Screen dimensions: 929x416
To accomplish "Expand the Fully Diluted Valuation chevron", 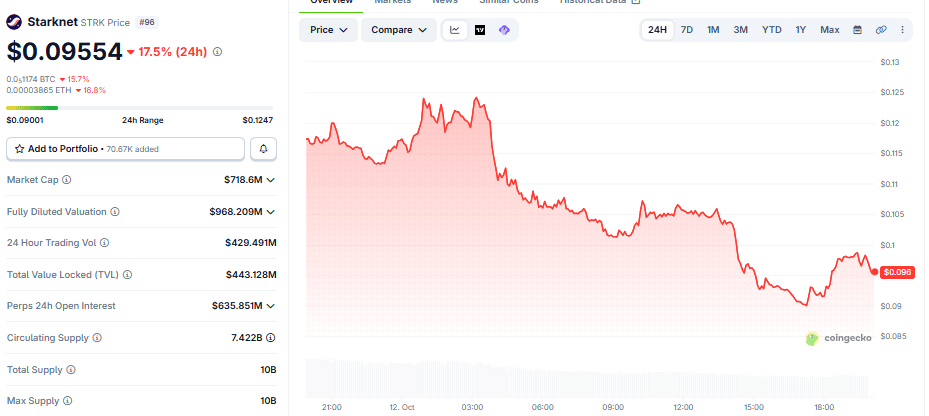I will (x=271, y=212).
